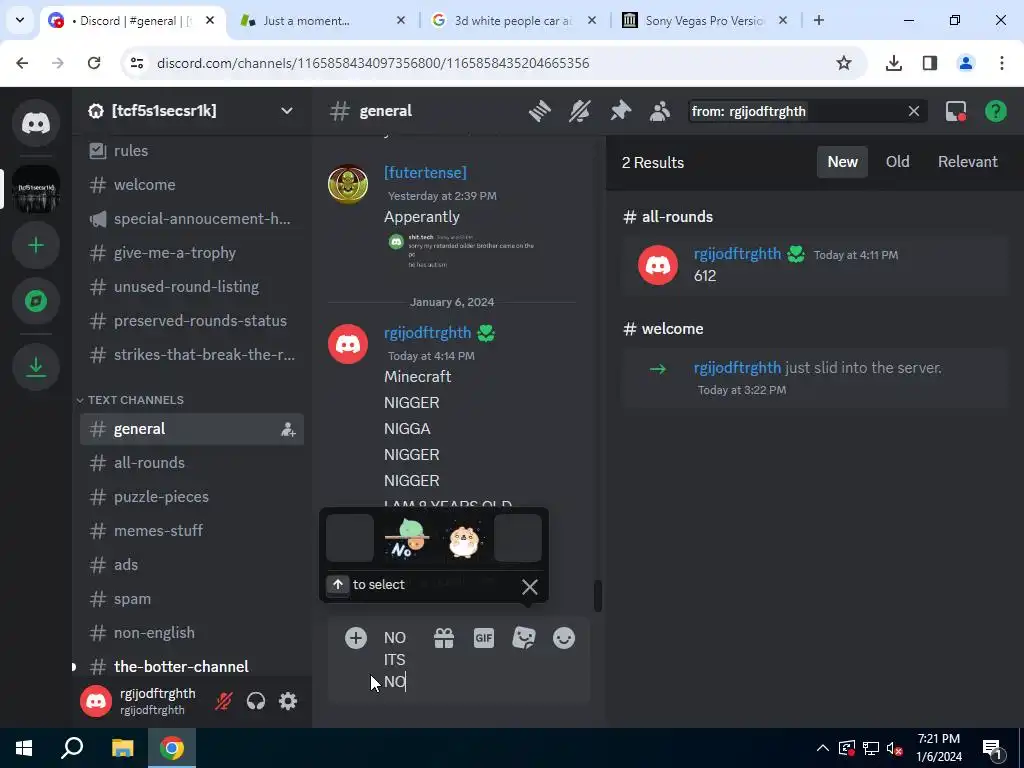Toggle microphone mute in user panel
This screenshot has width=1024, height=768.
tap(224, 701)
